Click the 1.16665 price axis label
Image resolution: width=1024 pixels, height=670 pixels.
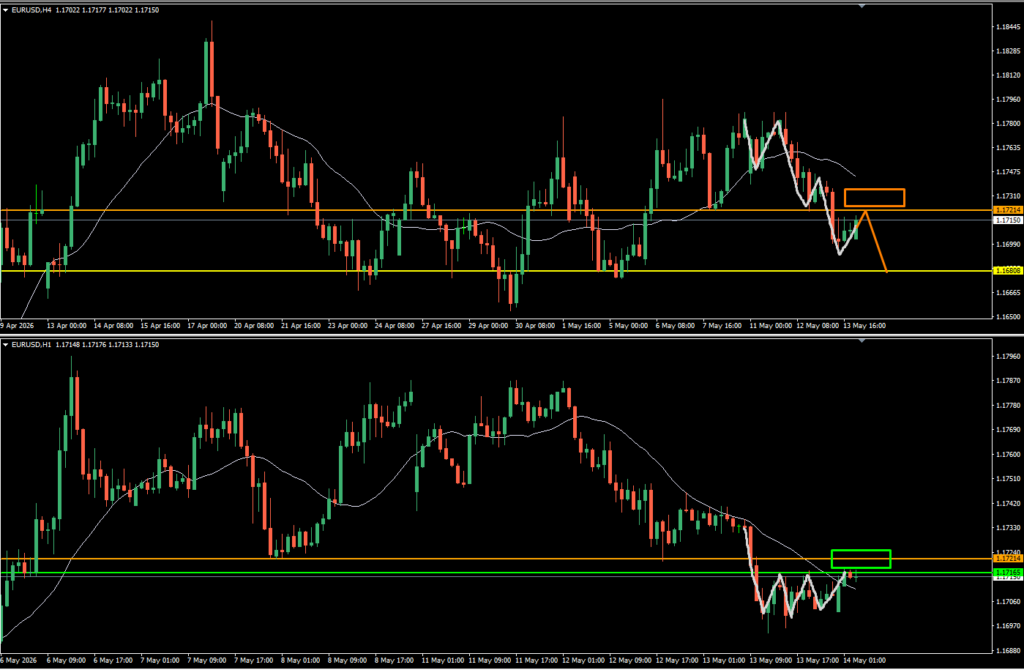tap(1008, 293)
